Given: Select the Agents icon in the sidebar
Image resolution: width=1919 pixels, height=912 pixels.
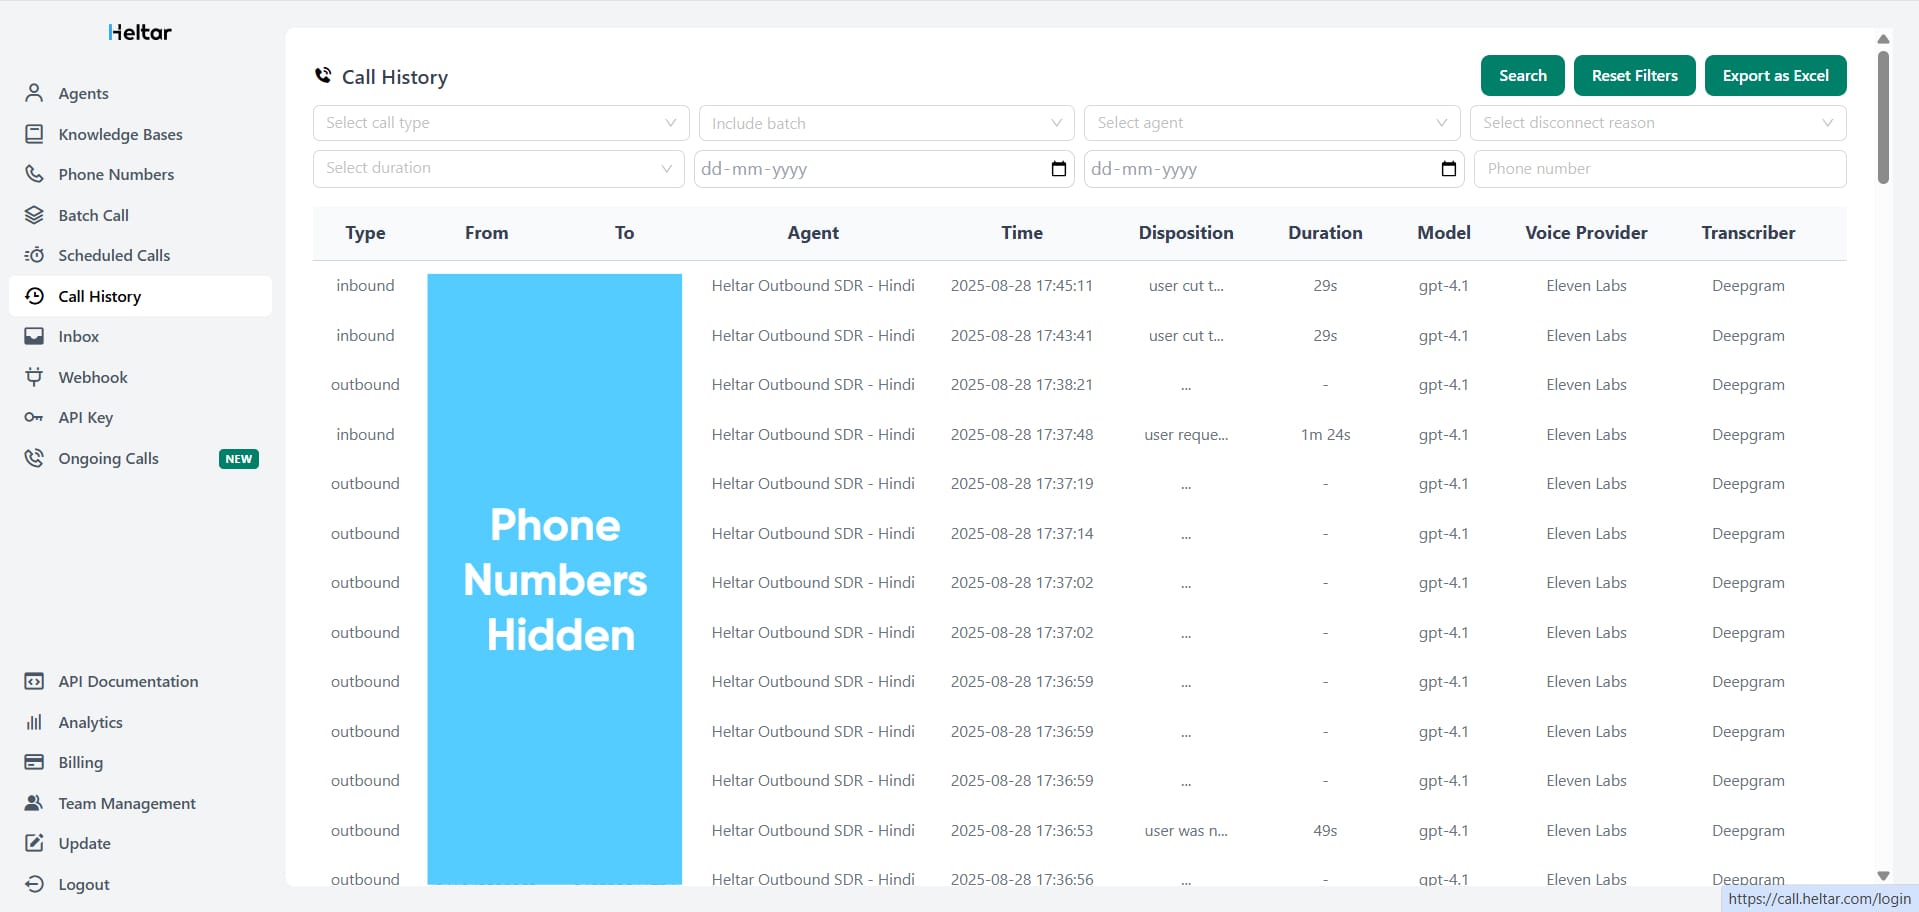Looking at the screenshot, I should pyautogui.click(x=34, y=93).
